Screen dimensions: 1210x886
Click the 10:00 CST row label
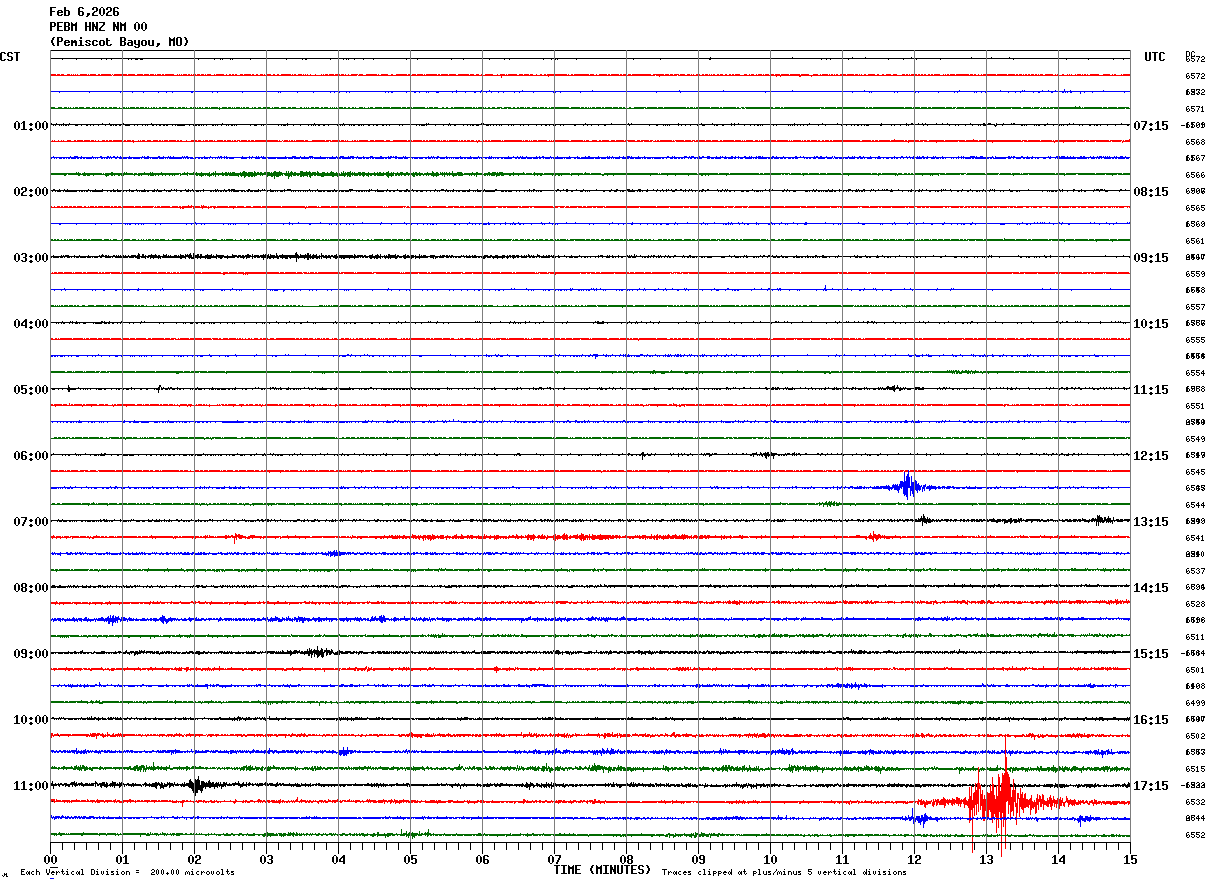(31, 720)
